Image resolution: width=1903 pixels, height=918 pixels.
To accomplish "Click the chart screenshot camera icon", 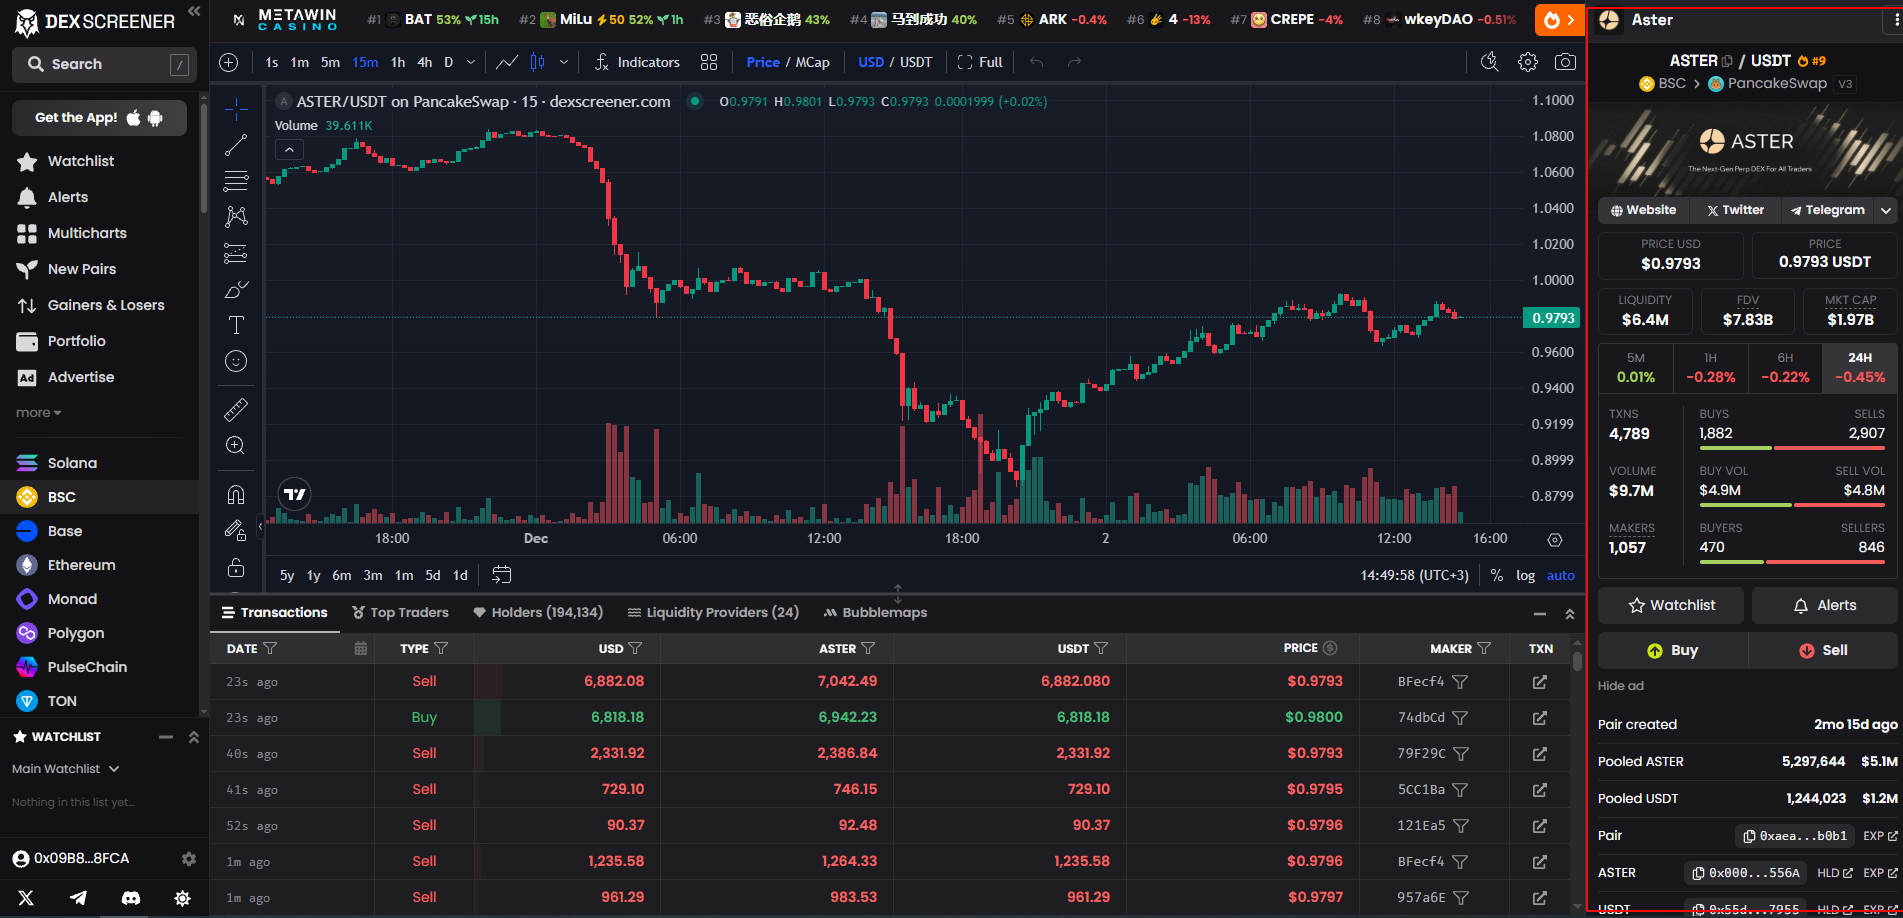I will click(1565, 62).
